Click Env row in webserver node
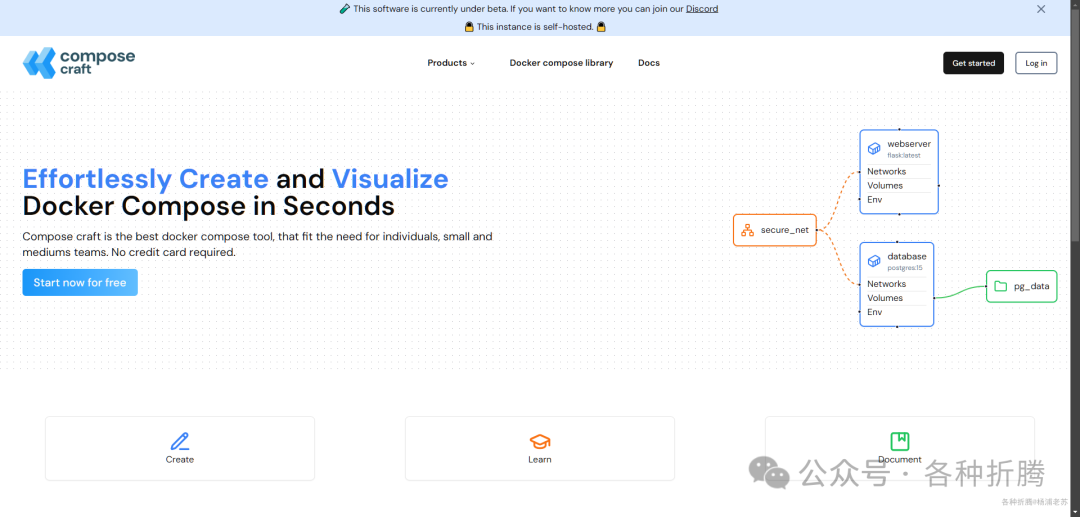 tap(898, 200)
